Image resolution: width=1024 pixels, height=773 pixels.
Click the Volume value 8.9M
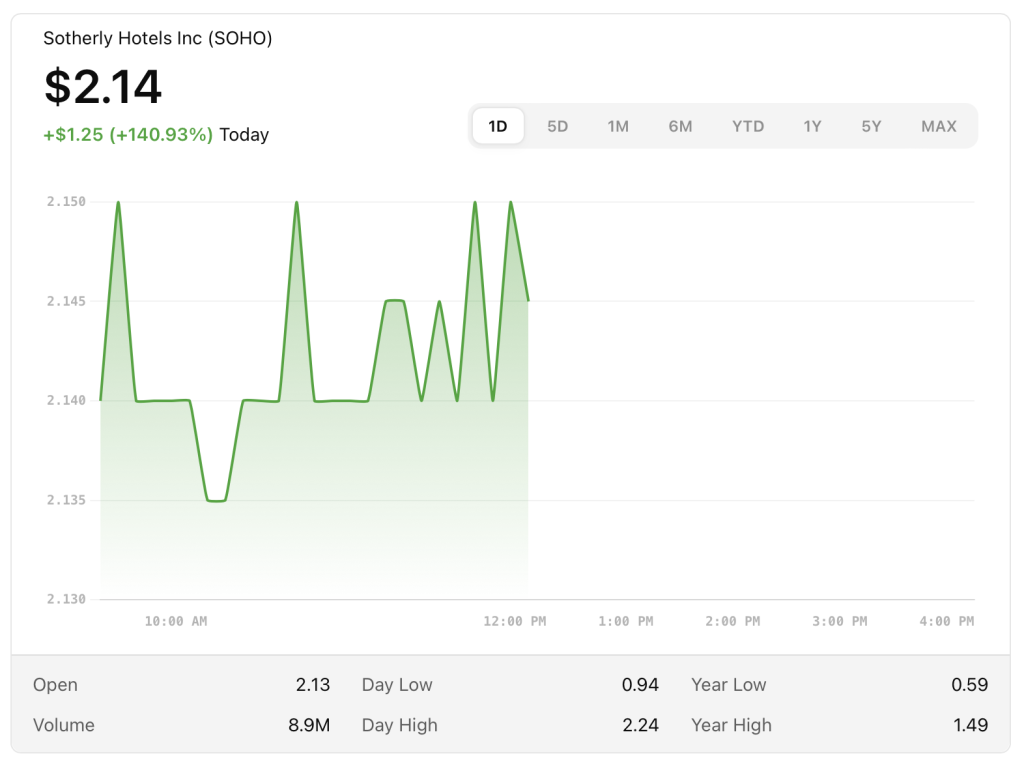pos(308,725)
